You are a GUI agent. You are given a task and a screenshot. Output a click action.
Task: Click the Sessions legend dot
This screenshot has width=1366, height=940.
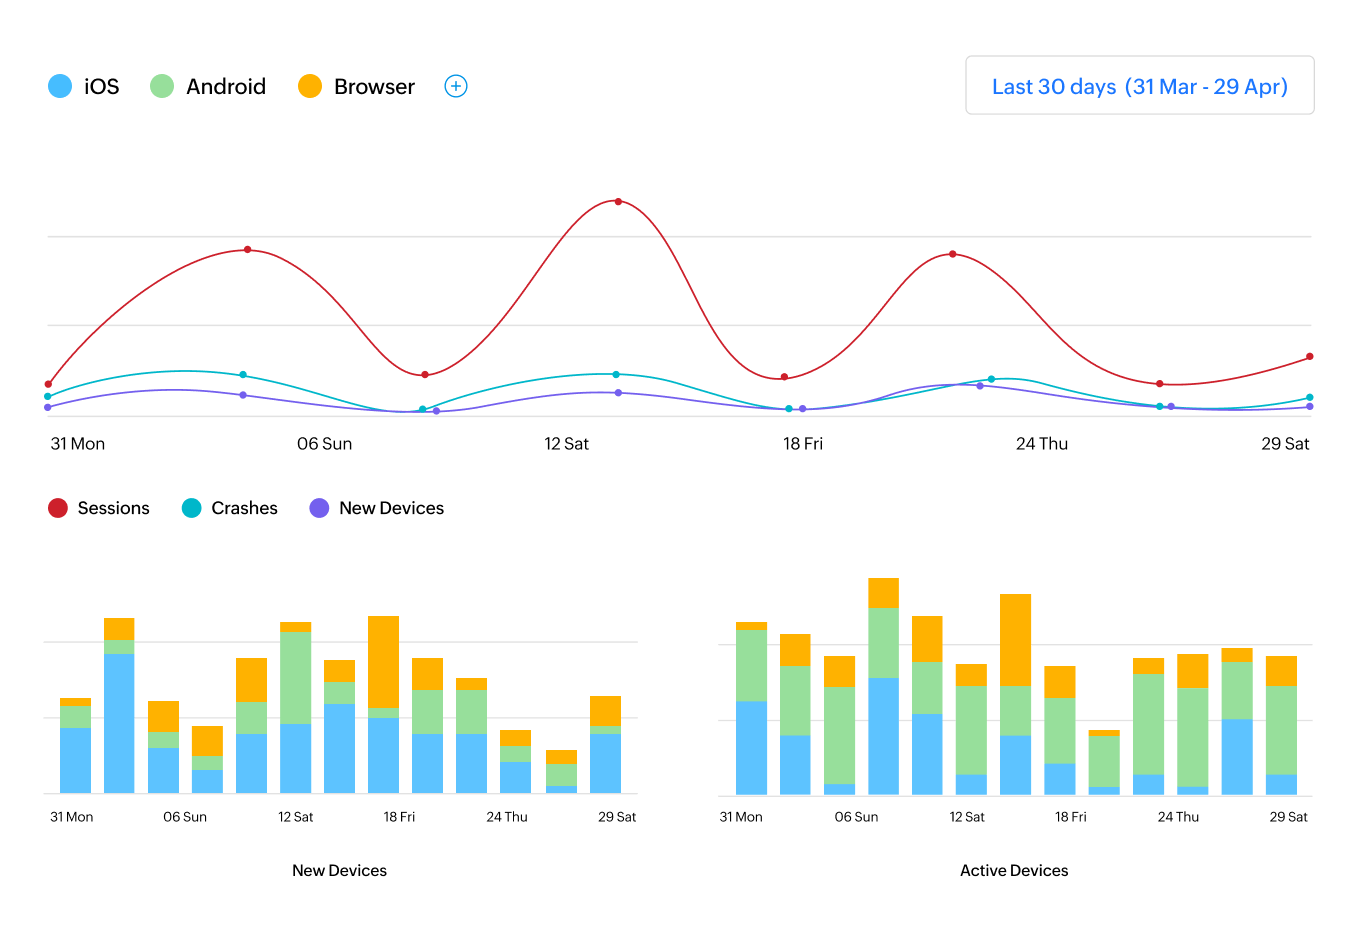coord(57,508)
